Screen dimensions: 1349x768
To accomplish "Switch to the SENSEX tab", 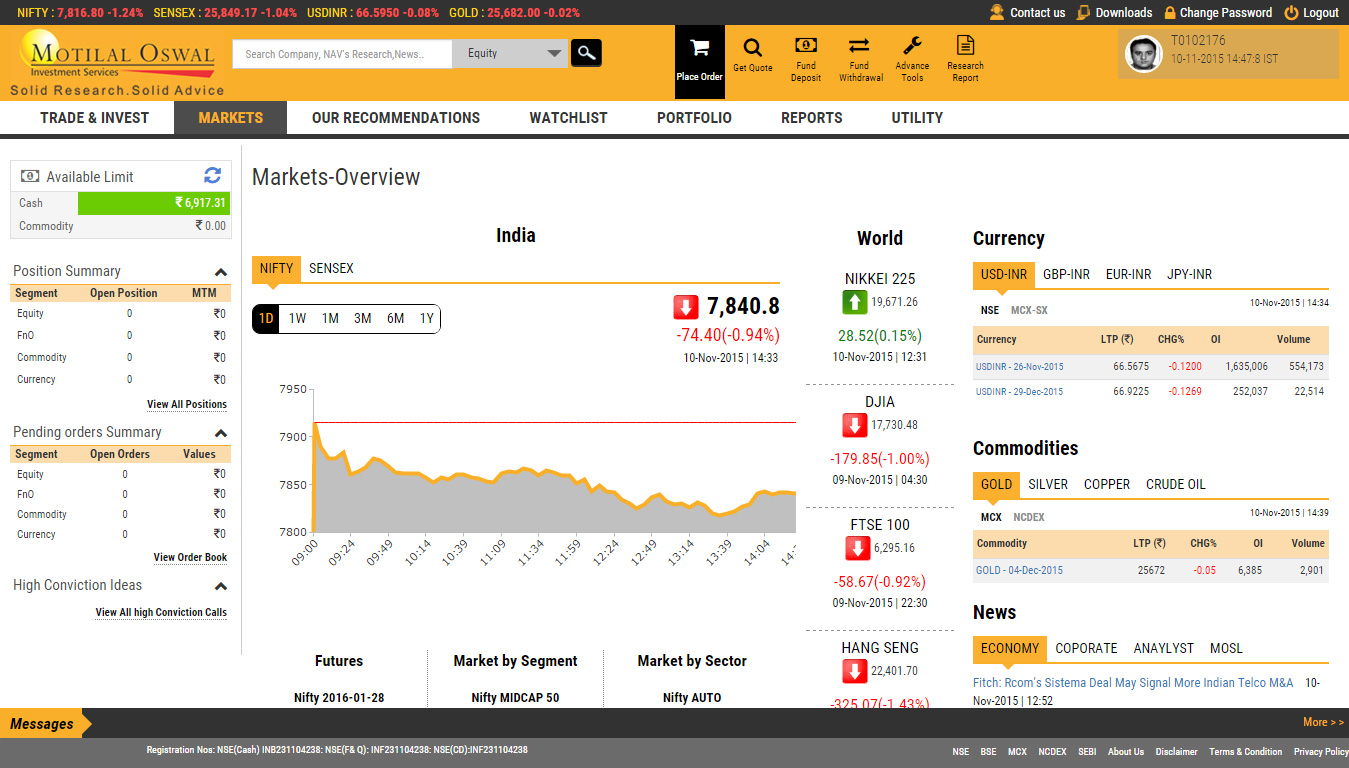I will click(x=331, y=269).
